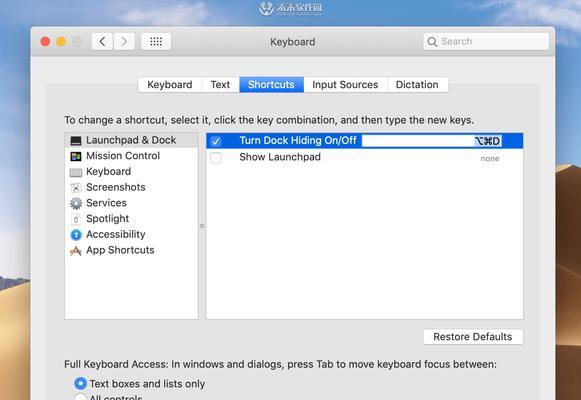This screenshot has height=400, width=581.
Task: Switch to the Dictation tab
Action: (x=417, y=85)
